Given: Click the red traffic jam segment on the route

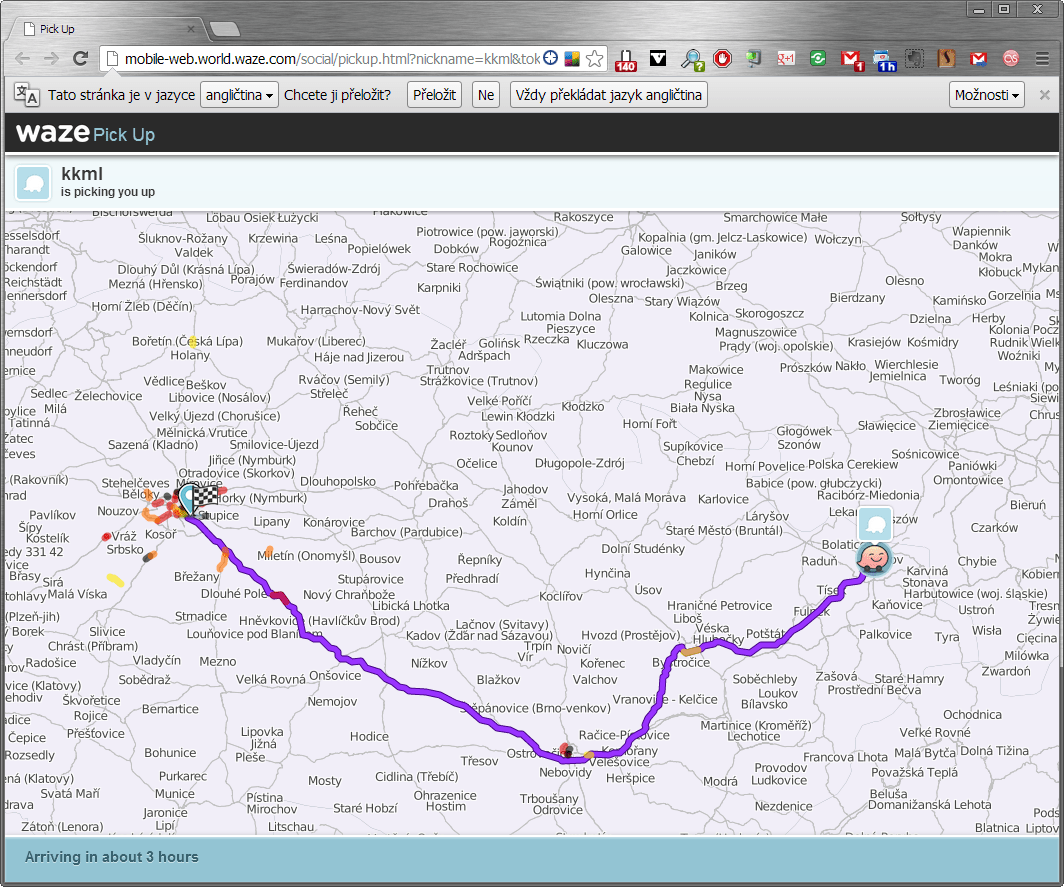Looking at the screenshot, I should [280, 597].
